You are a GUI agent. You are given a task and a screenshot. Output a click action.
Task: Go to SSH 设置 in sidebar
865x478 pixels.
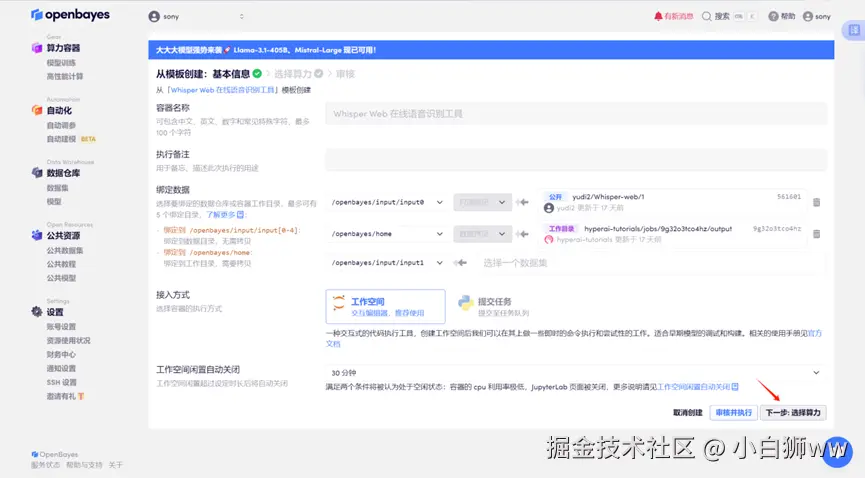tap(61, 382)
